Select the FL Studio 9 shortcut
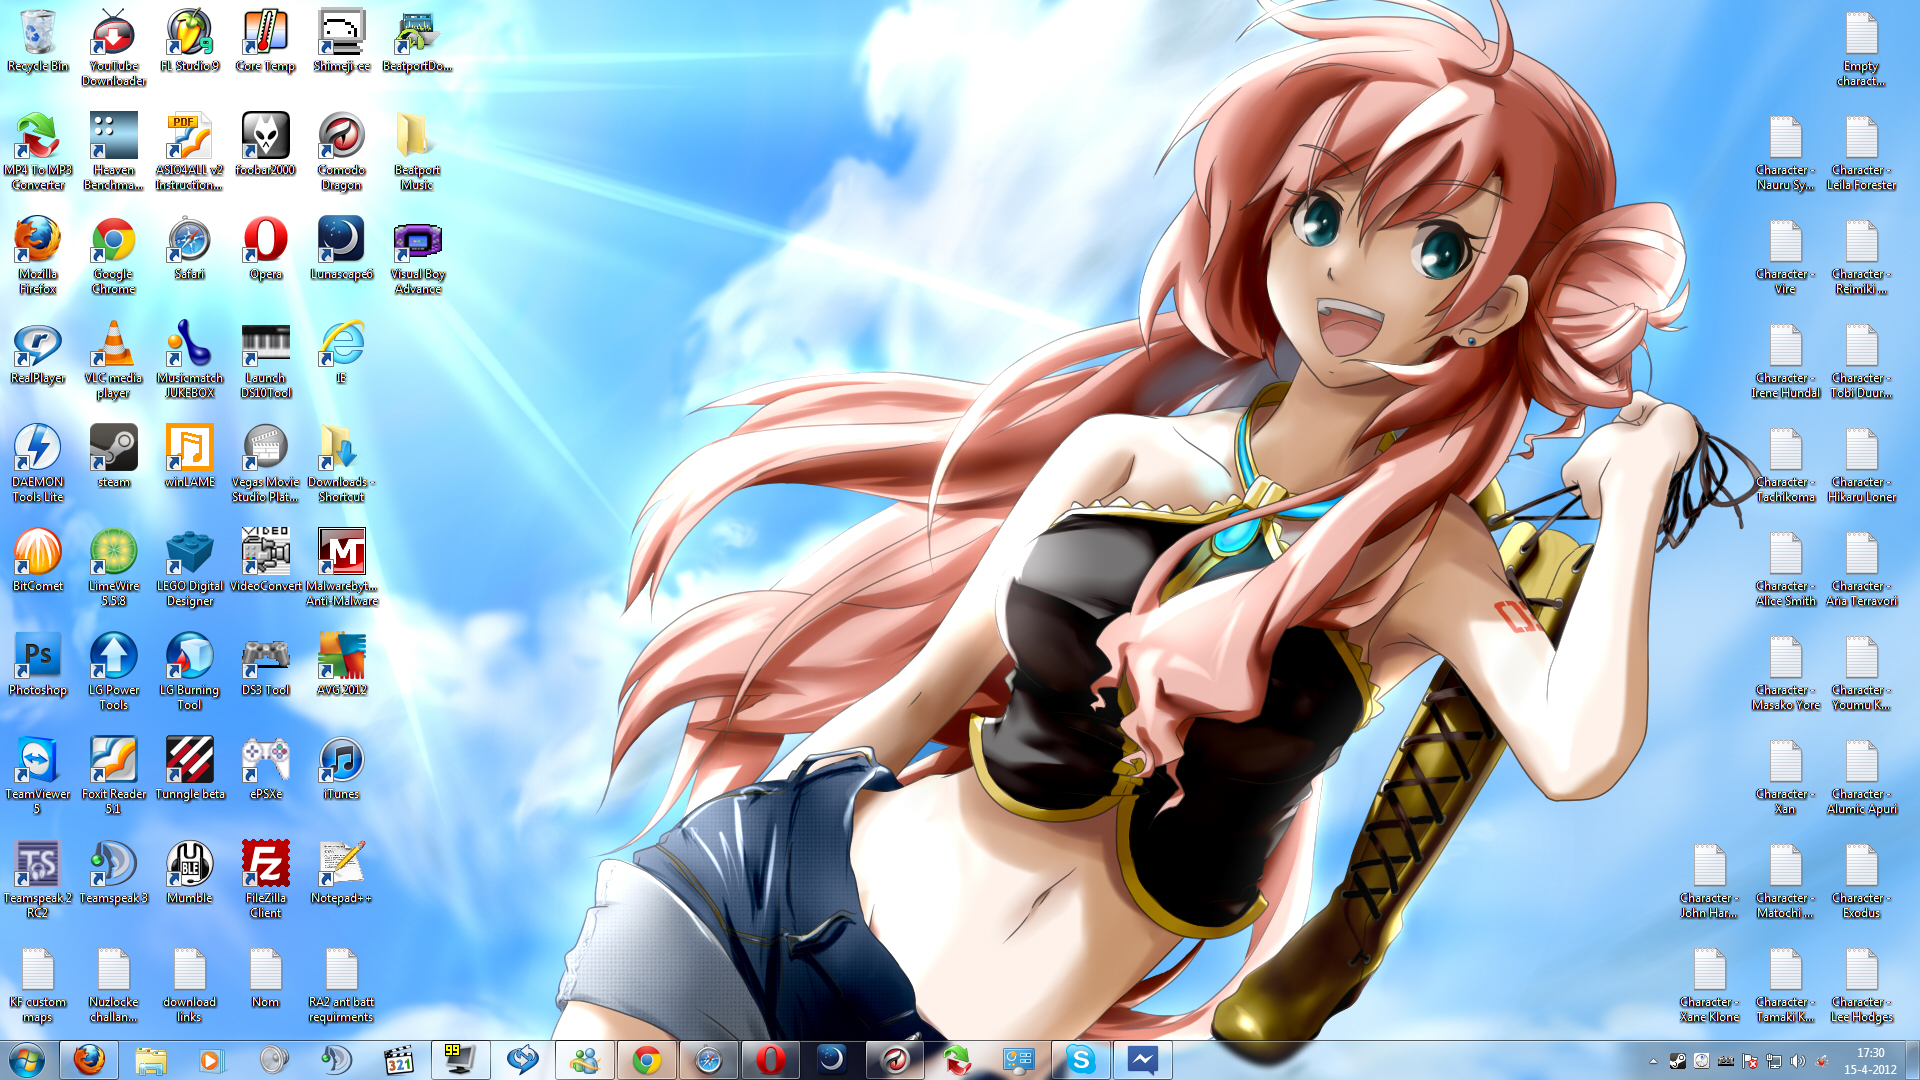1920x1080 pixels. 190,41
